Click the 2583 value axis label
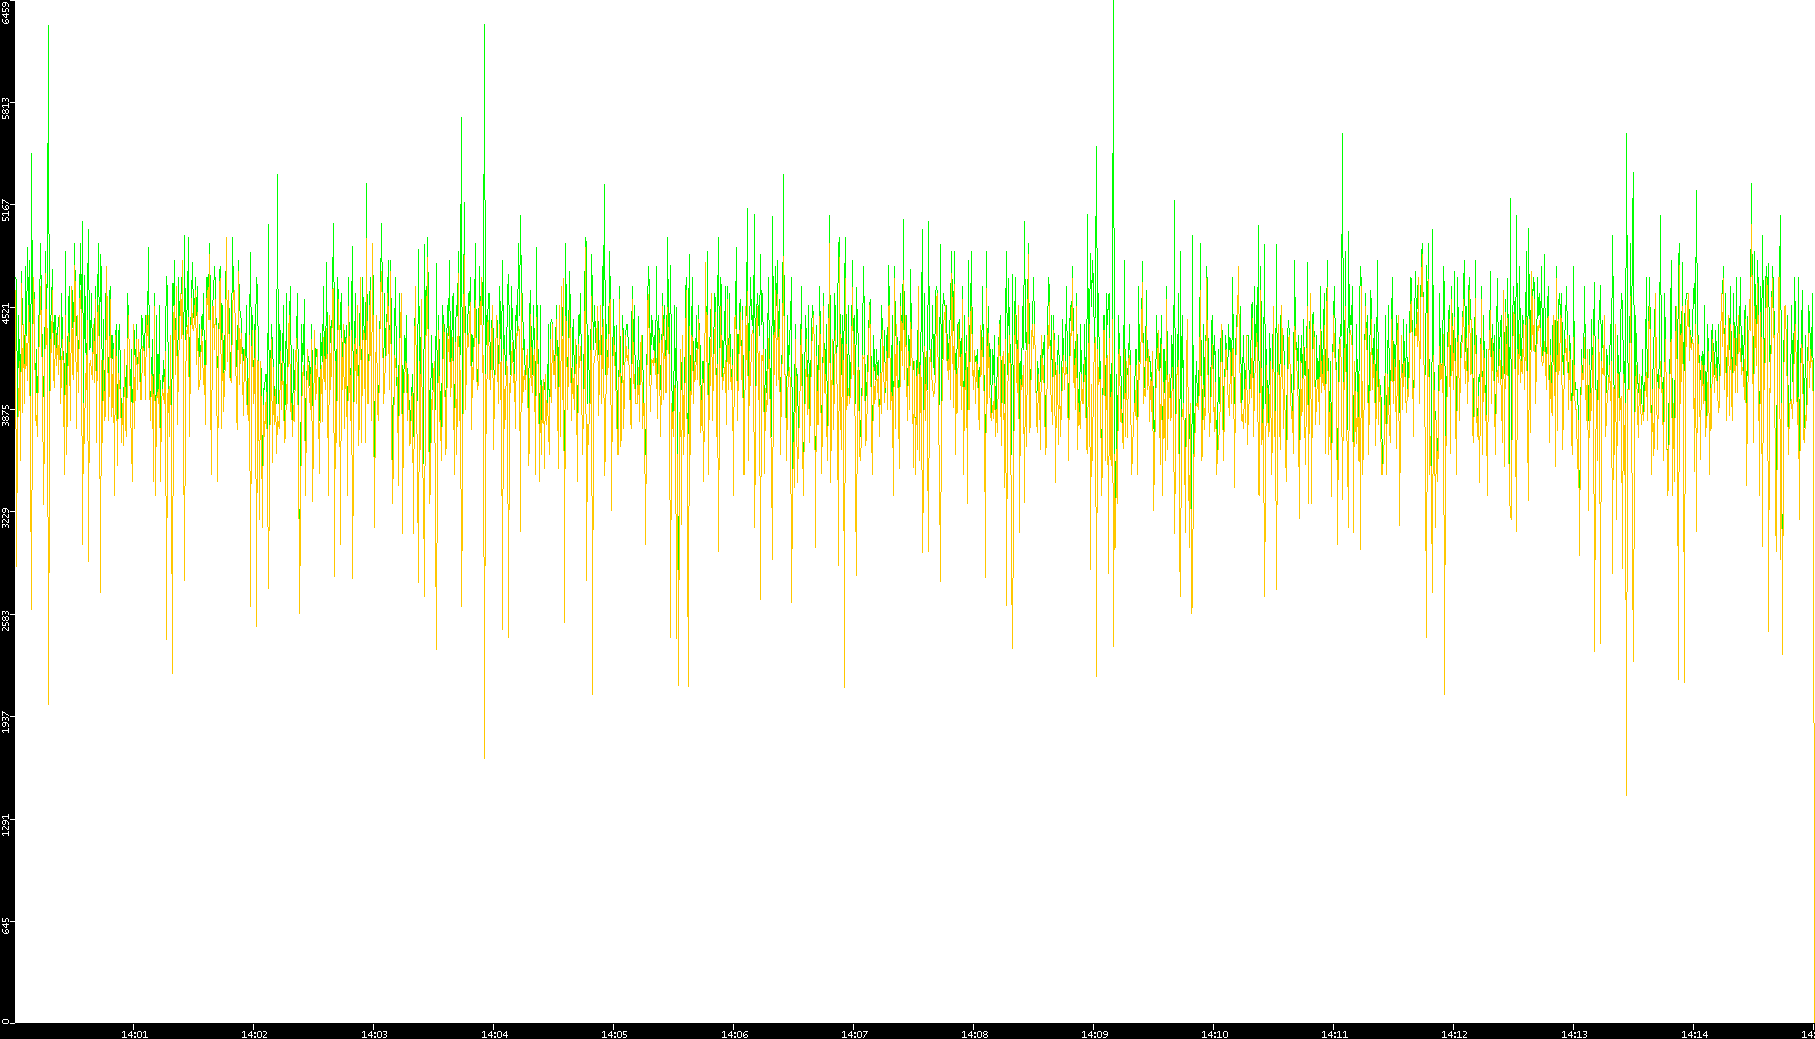 [6, 620]
